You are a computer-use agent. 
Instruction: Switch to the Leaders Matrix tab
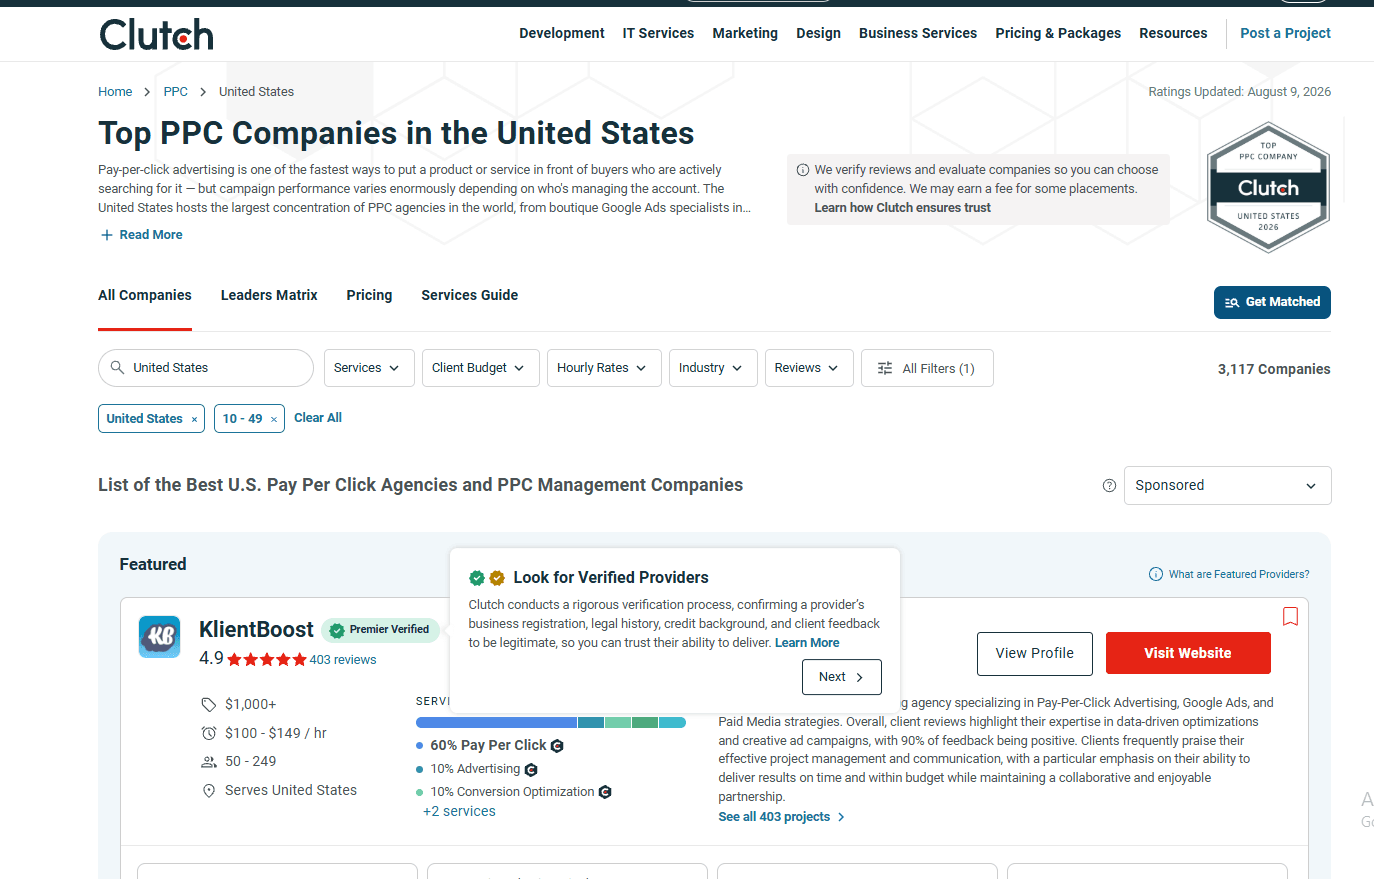click(269, 296)
